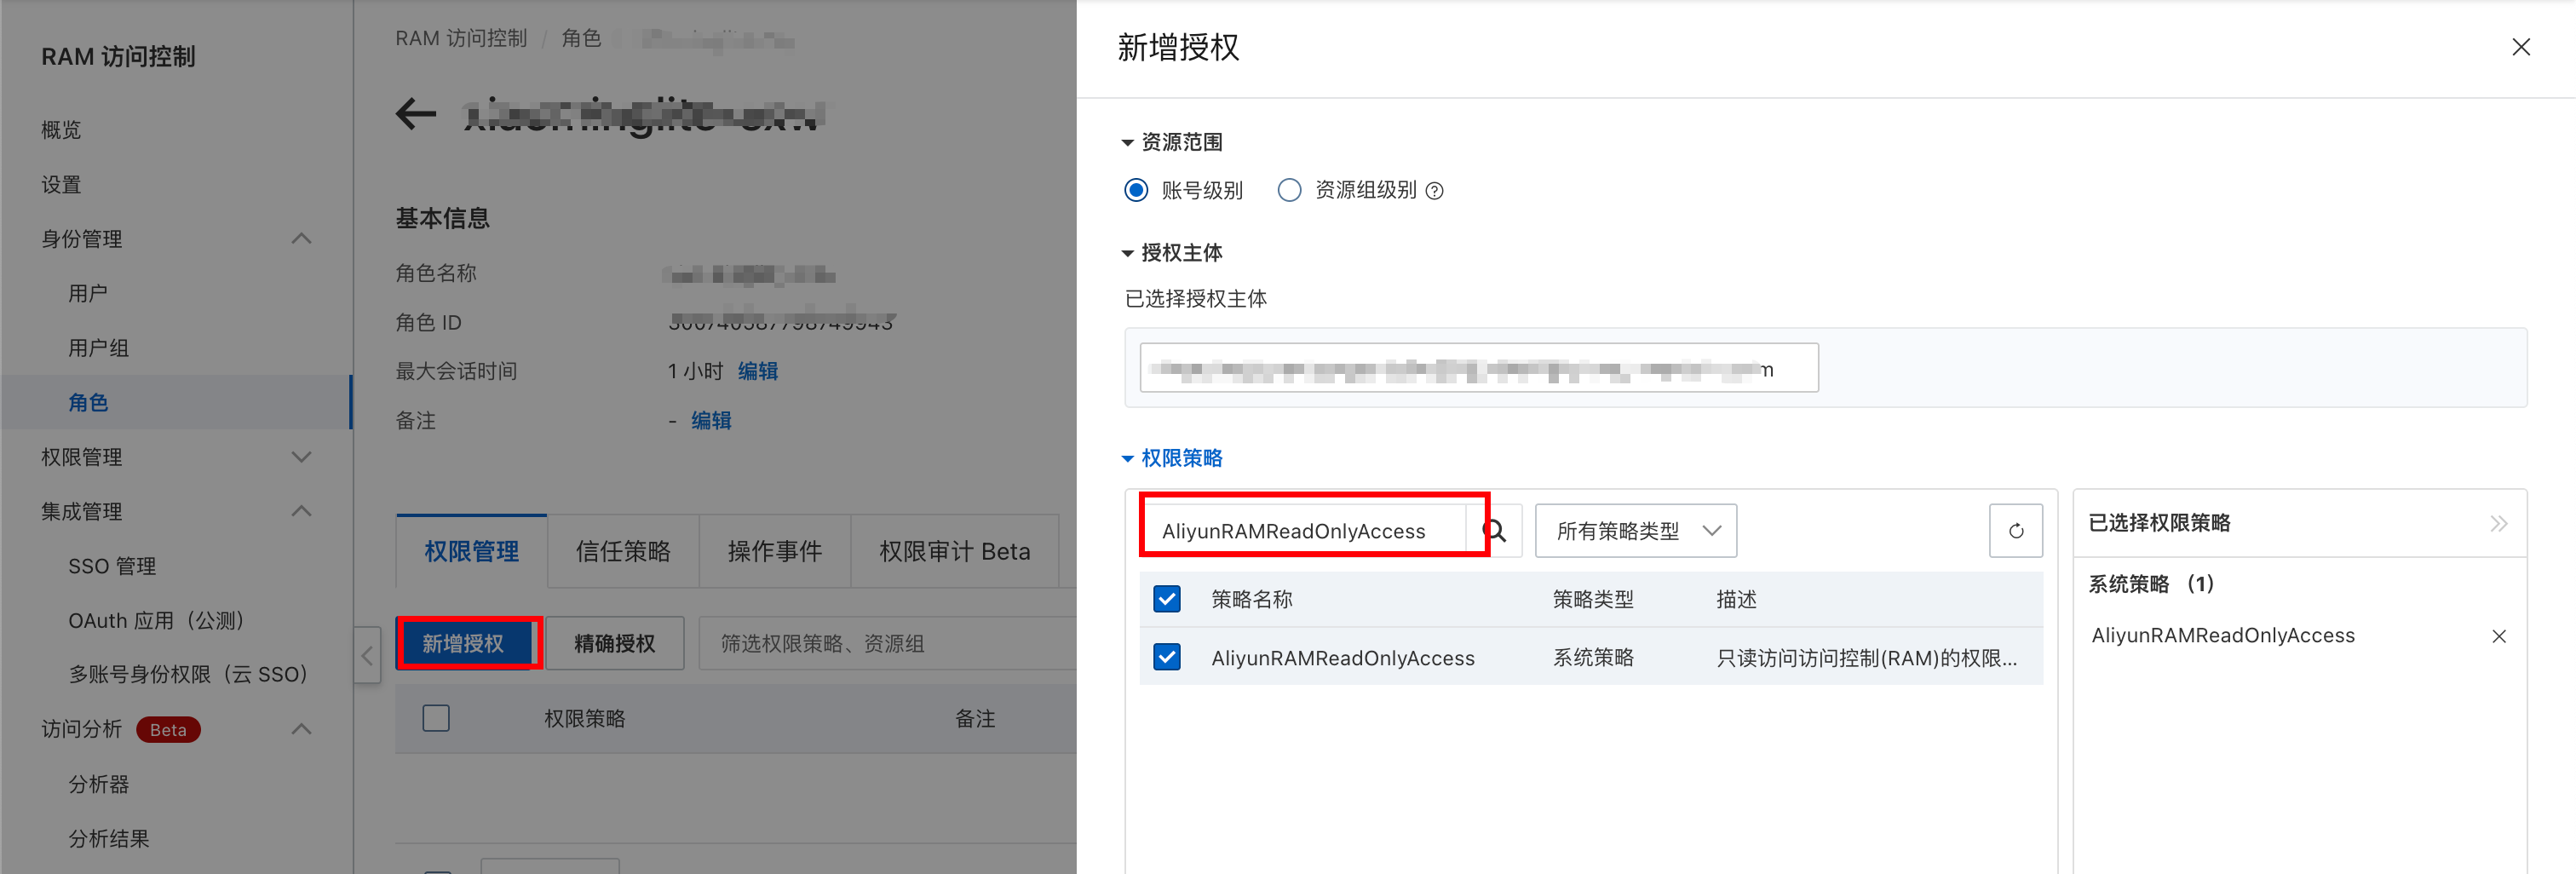Click the search magnifier icon in policy search
Viewport: 2576px width, 874px height.
pos(1495,531)
